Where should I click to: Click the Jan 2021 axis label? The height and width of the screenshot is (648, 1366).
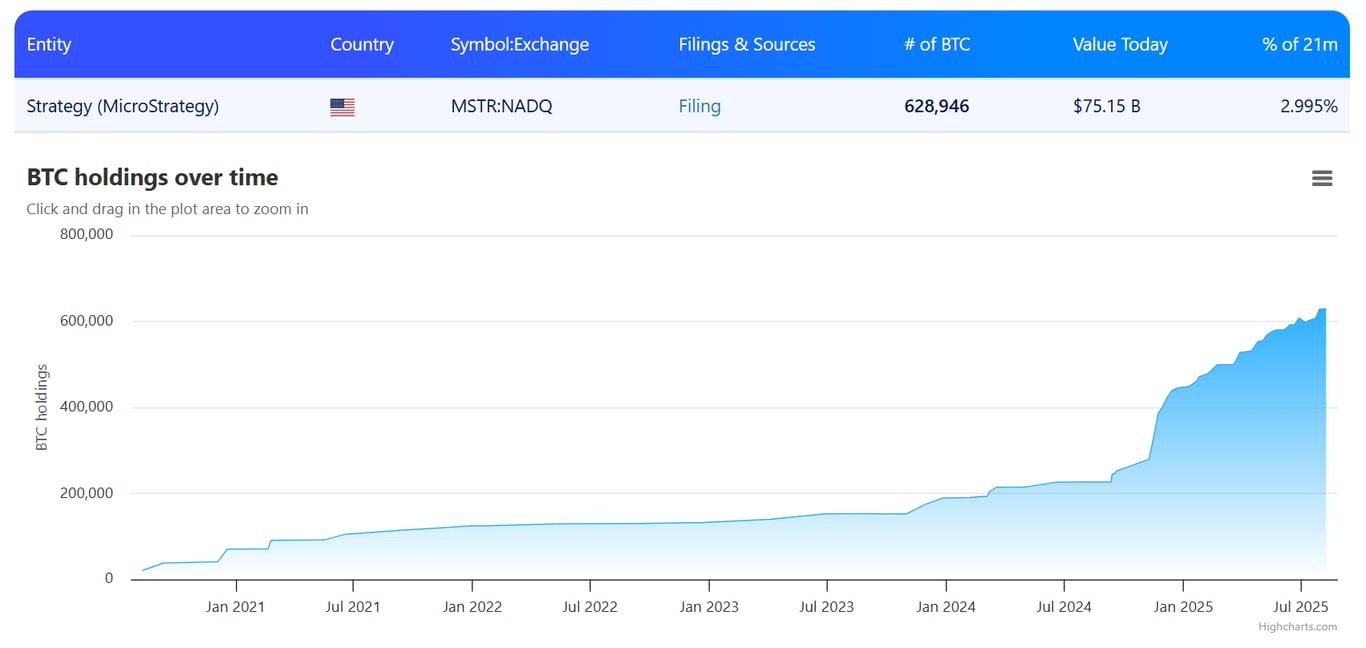236,606
